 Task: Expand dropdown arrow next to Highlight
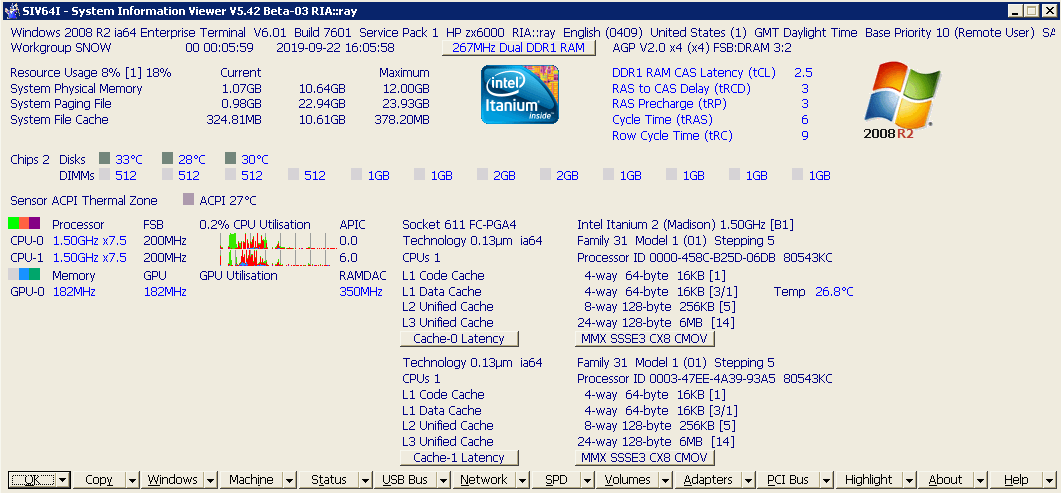tap(909, 479)
